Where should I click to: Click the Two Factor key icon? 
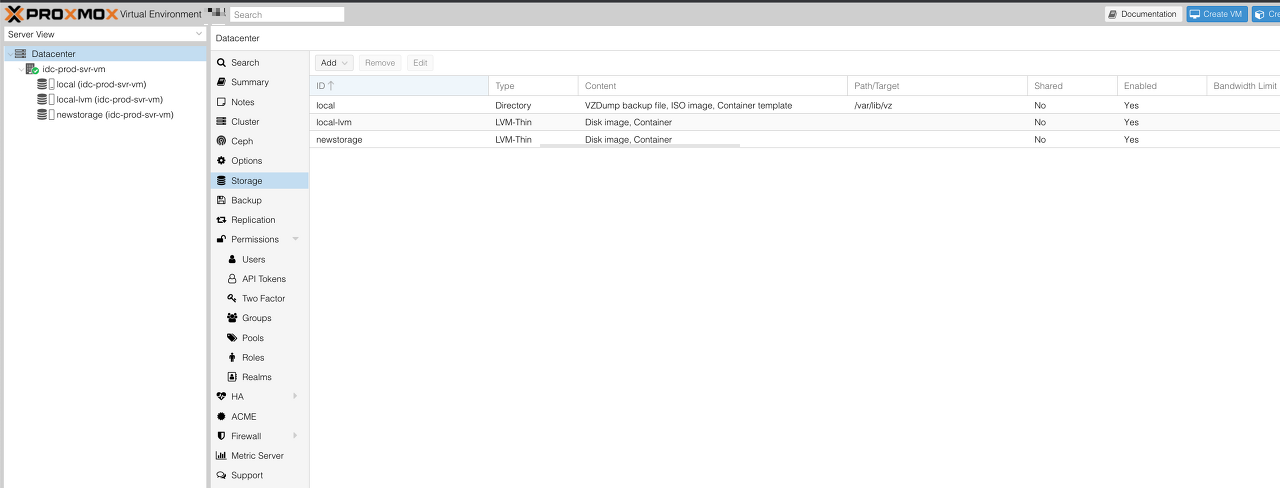(232, 298)
